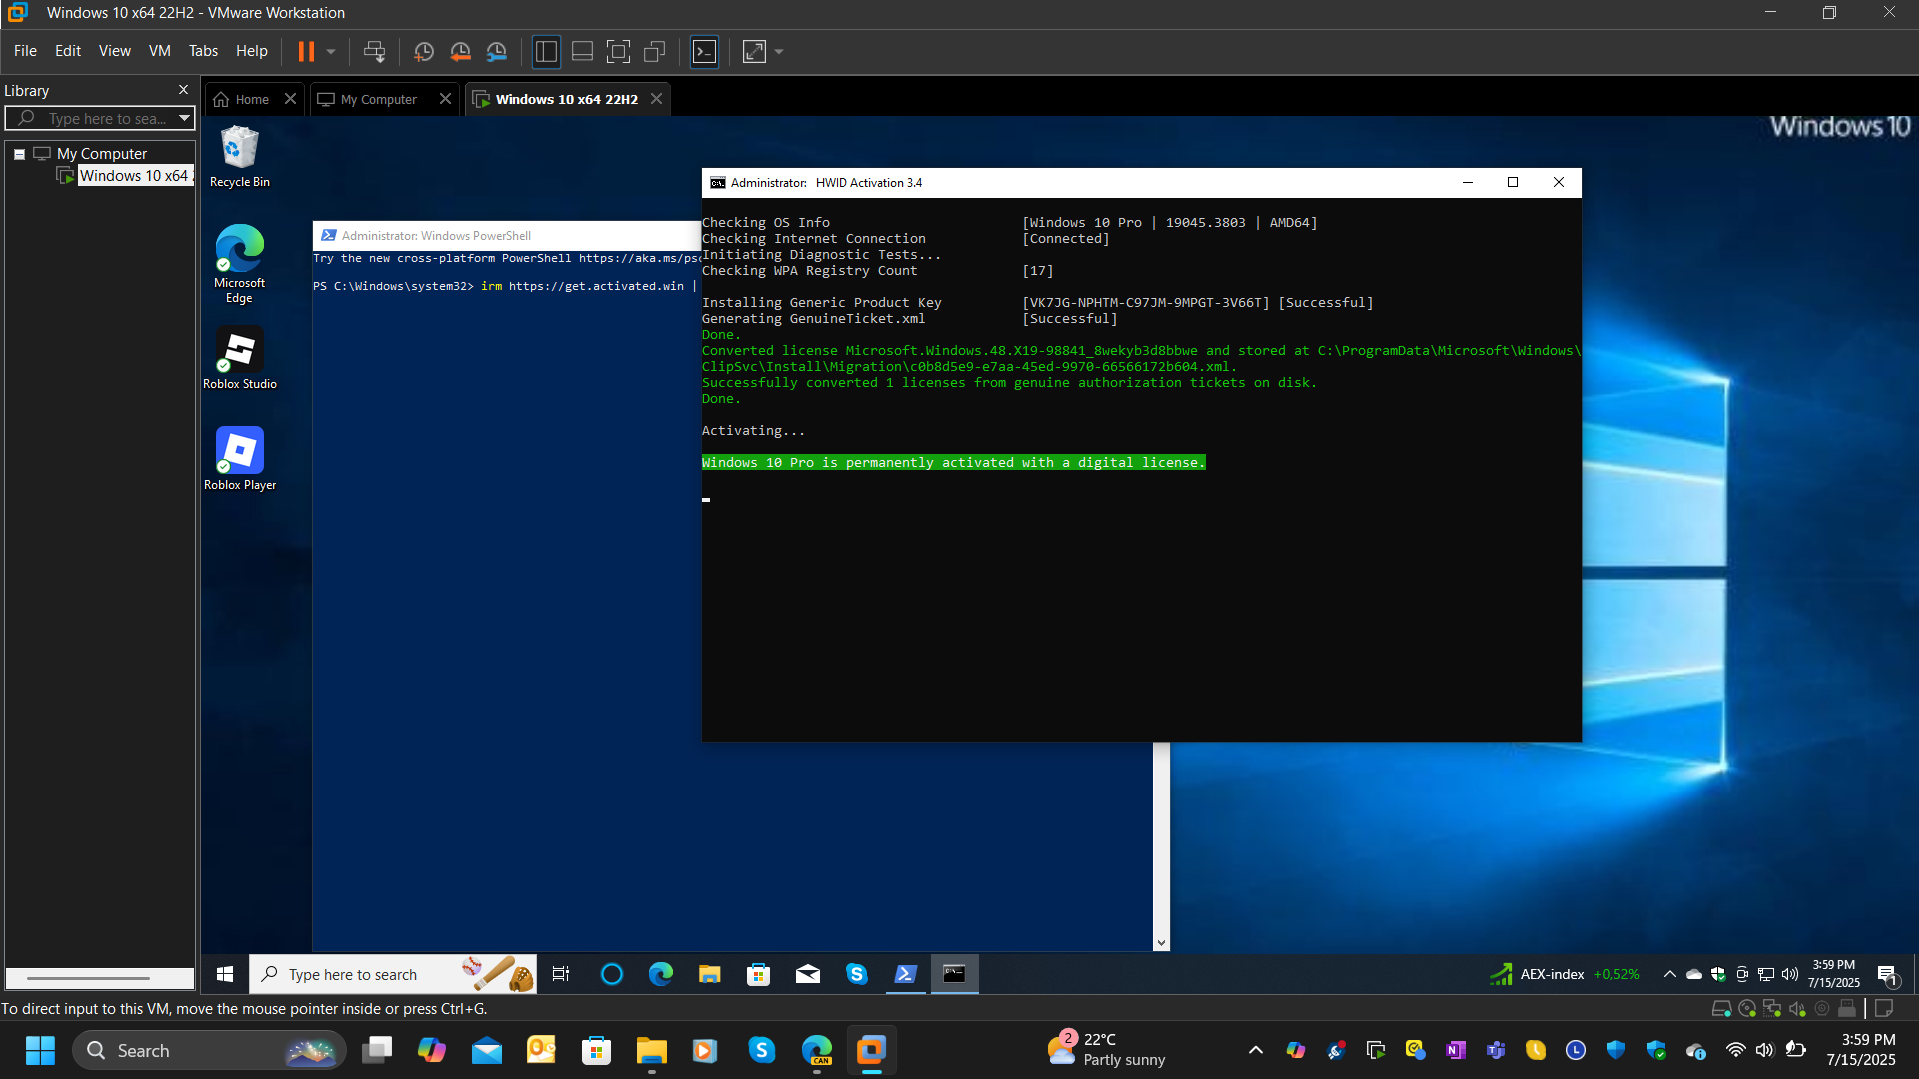The height and width of the screenshot is (1079, 1919).
Task: Toggle the Library panel visibility
Action: 546,51
